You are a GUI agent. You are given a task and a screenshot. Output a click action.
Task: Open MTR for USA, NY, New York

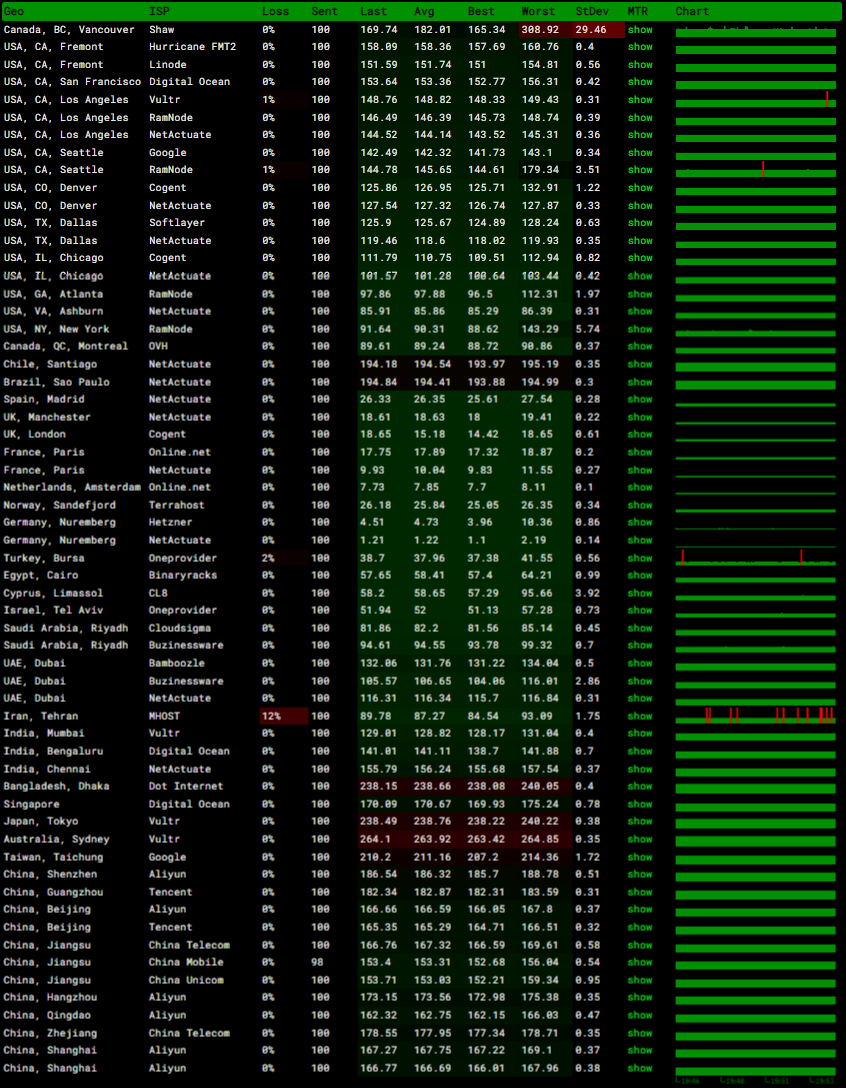[640, 329]
